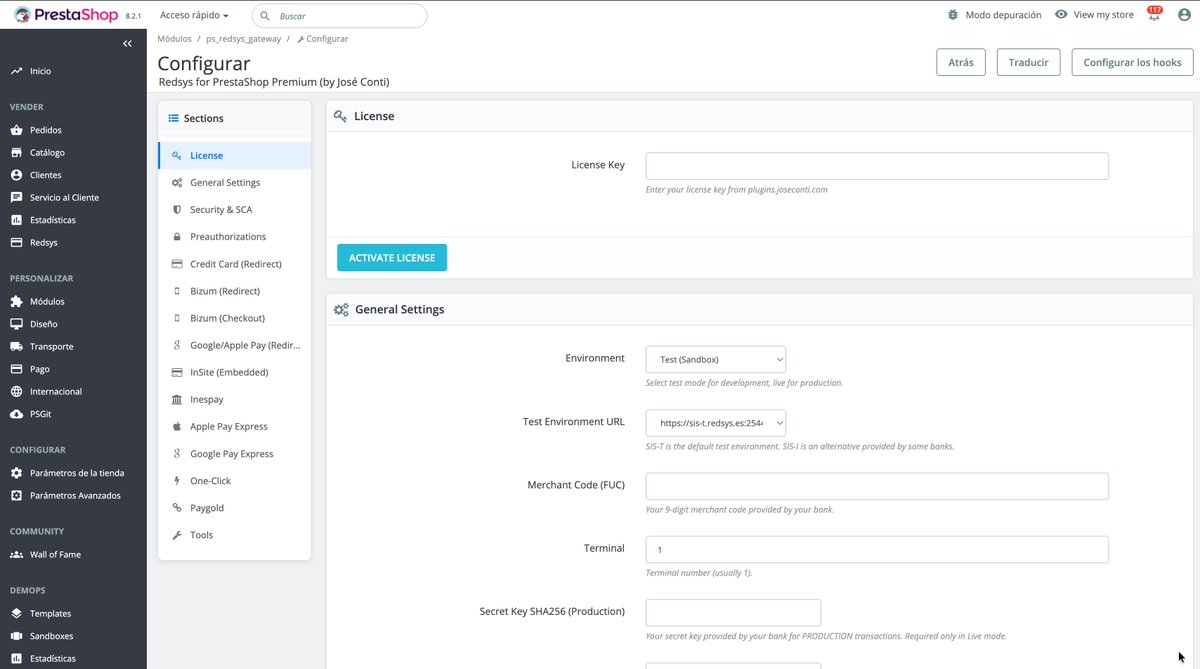Viewport: 1200px width, 669px height.
Task: Select Bizum (Checkout) section
Action: coord(234,318)
